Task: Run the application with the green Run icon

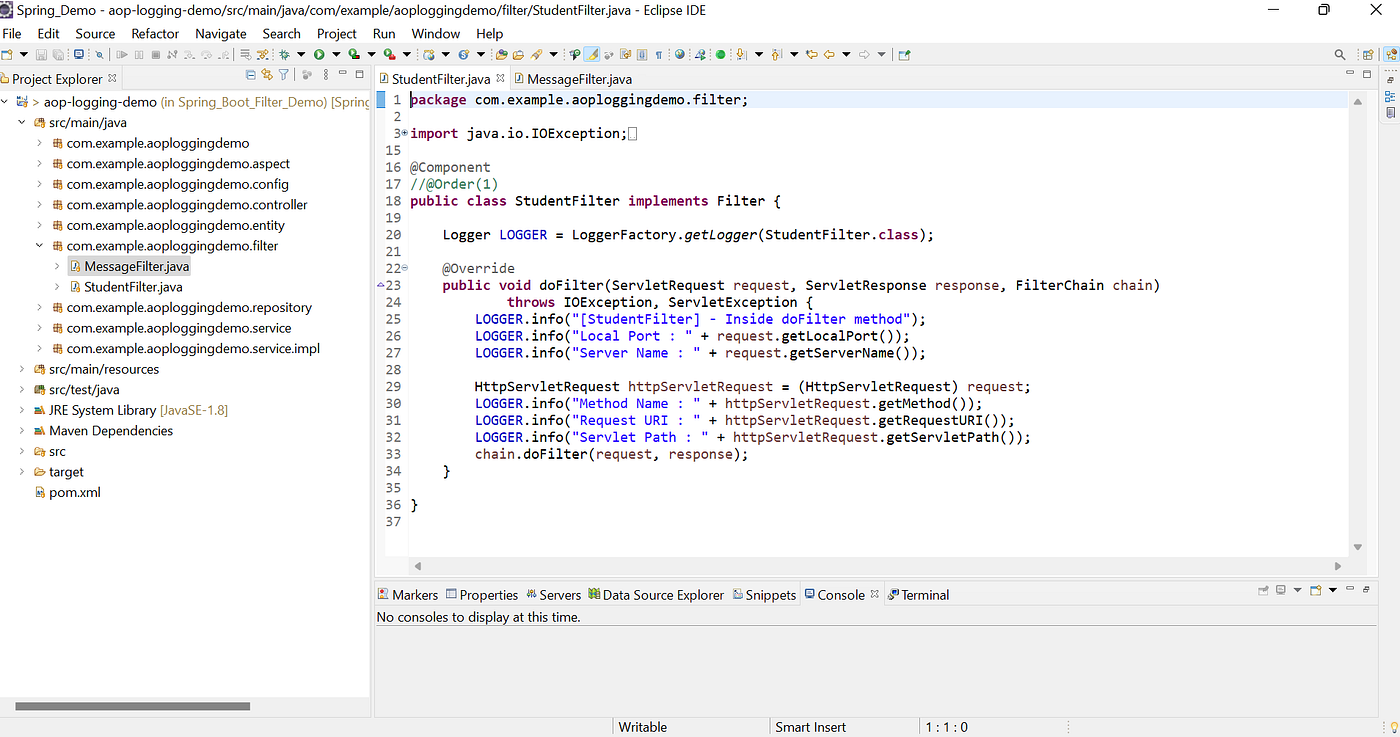Action: click(318, 54)
